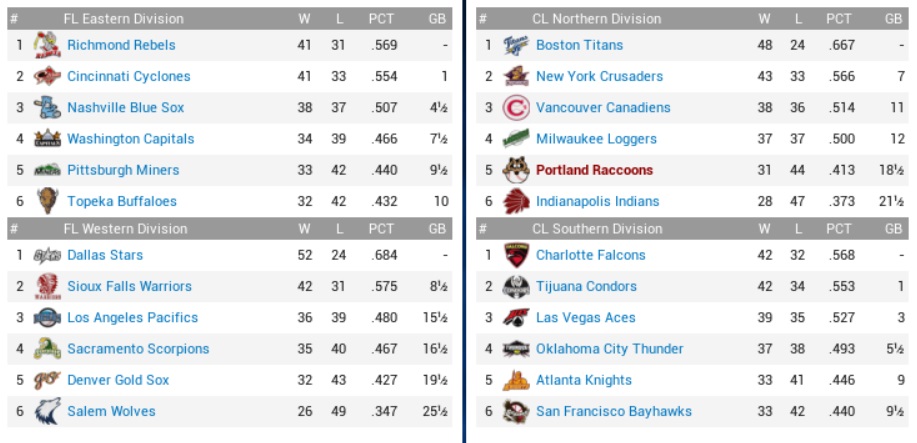Screen dimensions: 917x443
Task: Click the Salem Wolves wolf logo
Action: coord(46,411)
